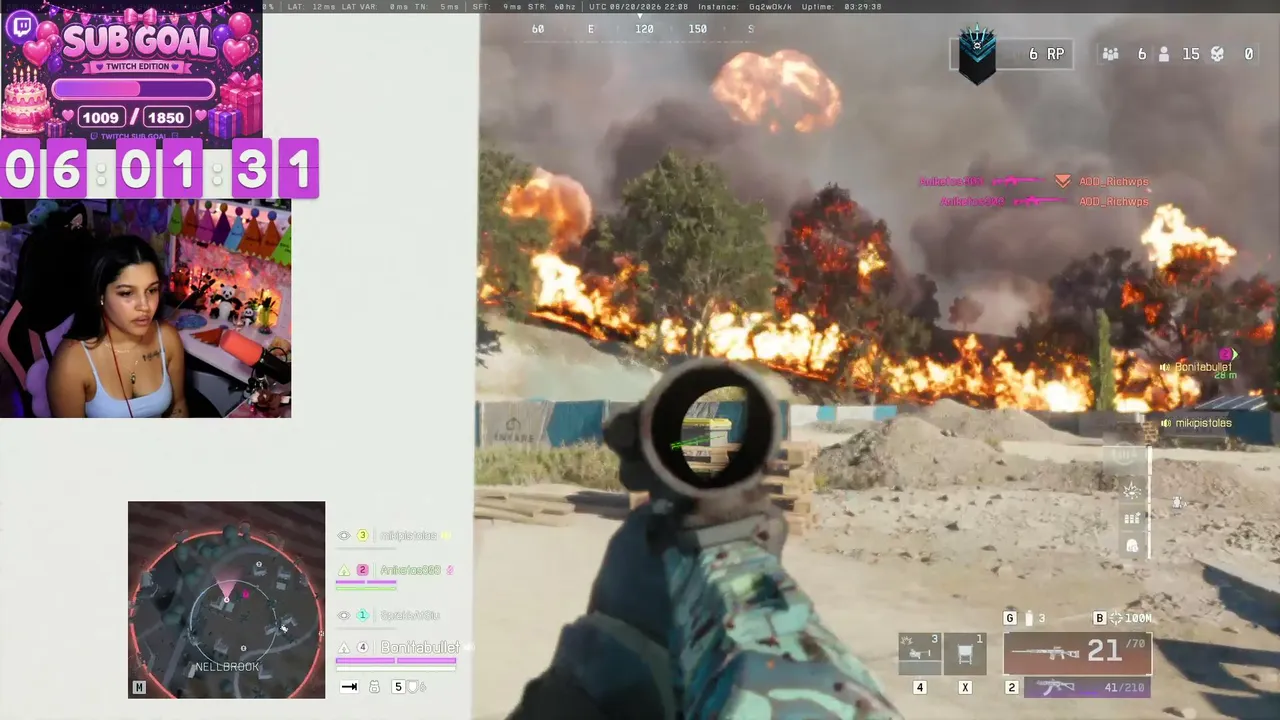This screenshot has height=720, width=1280.
Task: Toggle the eye spectate icon for mikipistolas
Action: click(344, 536)
